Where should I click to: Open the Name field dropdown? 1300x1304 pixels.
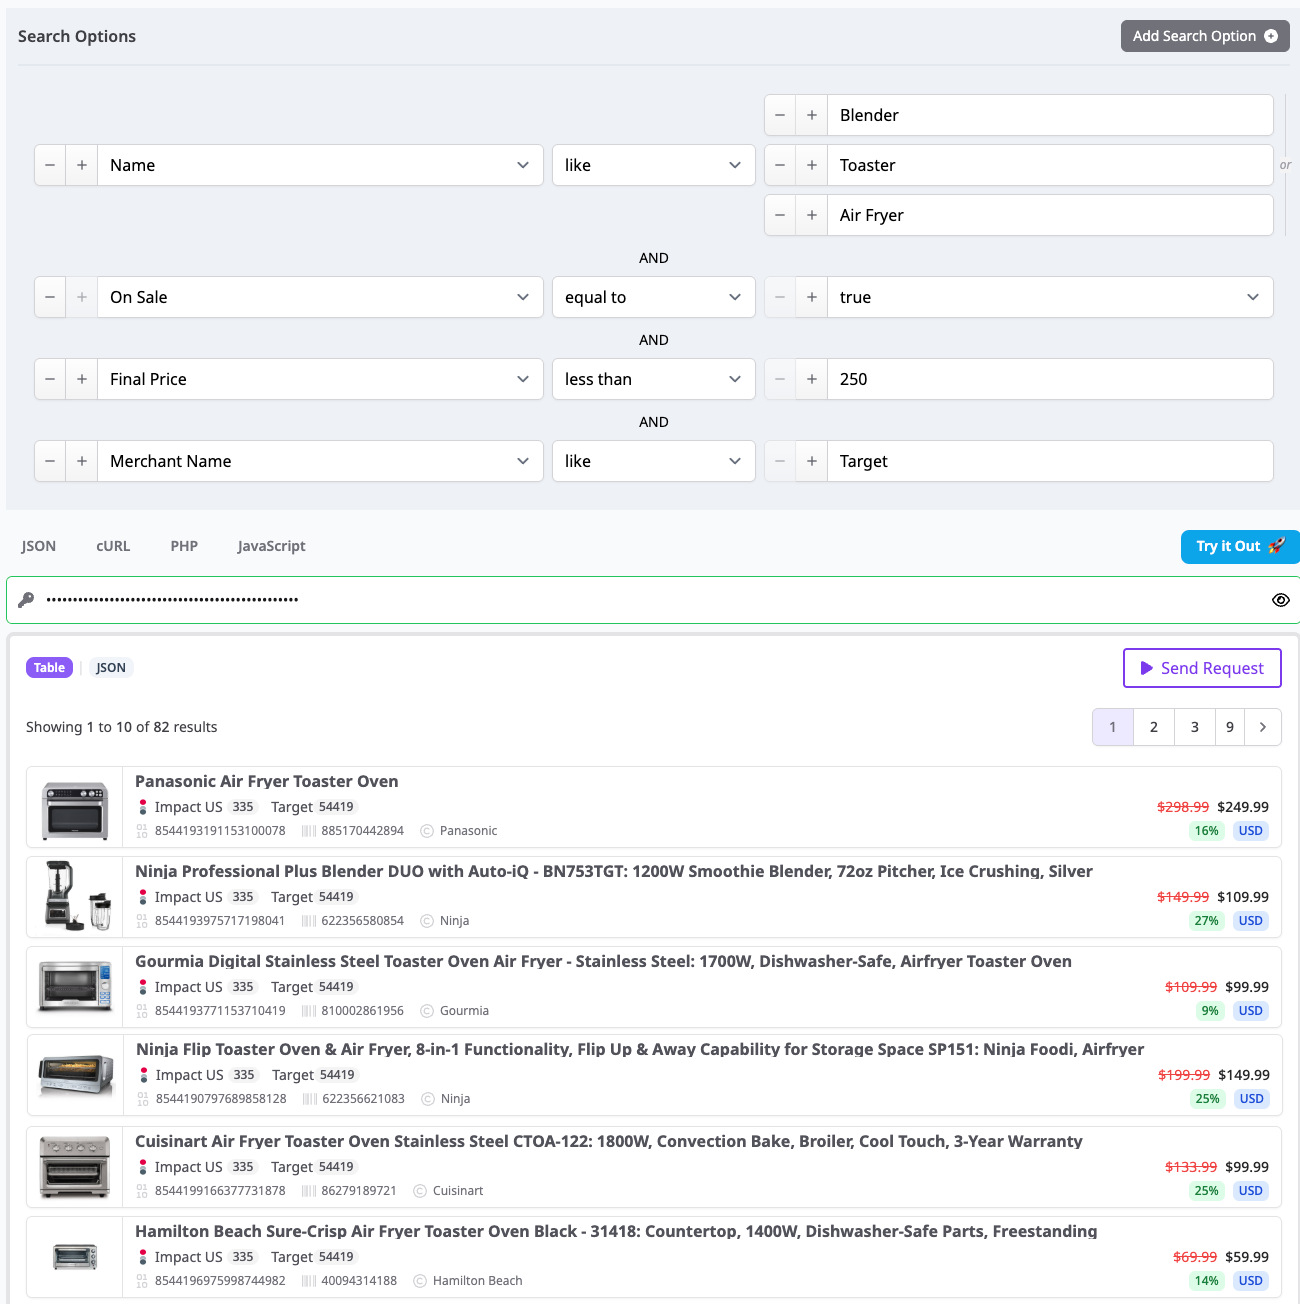pyautogui.click(x=320, y=165)
